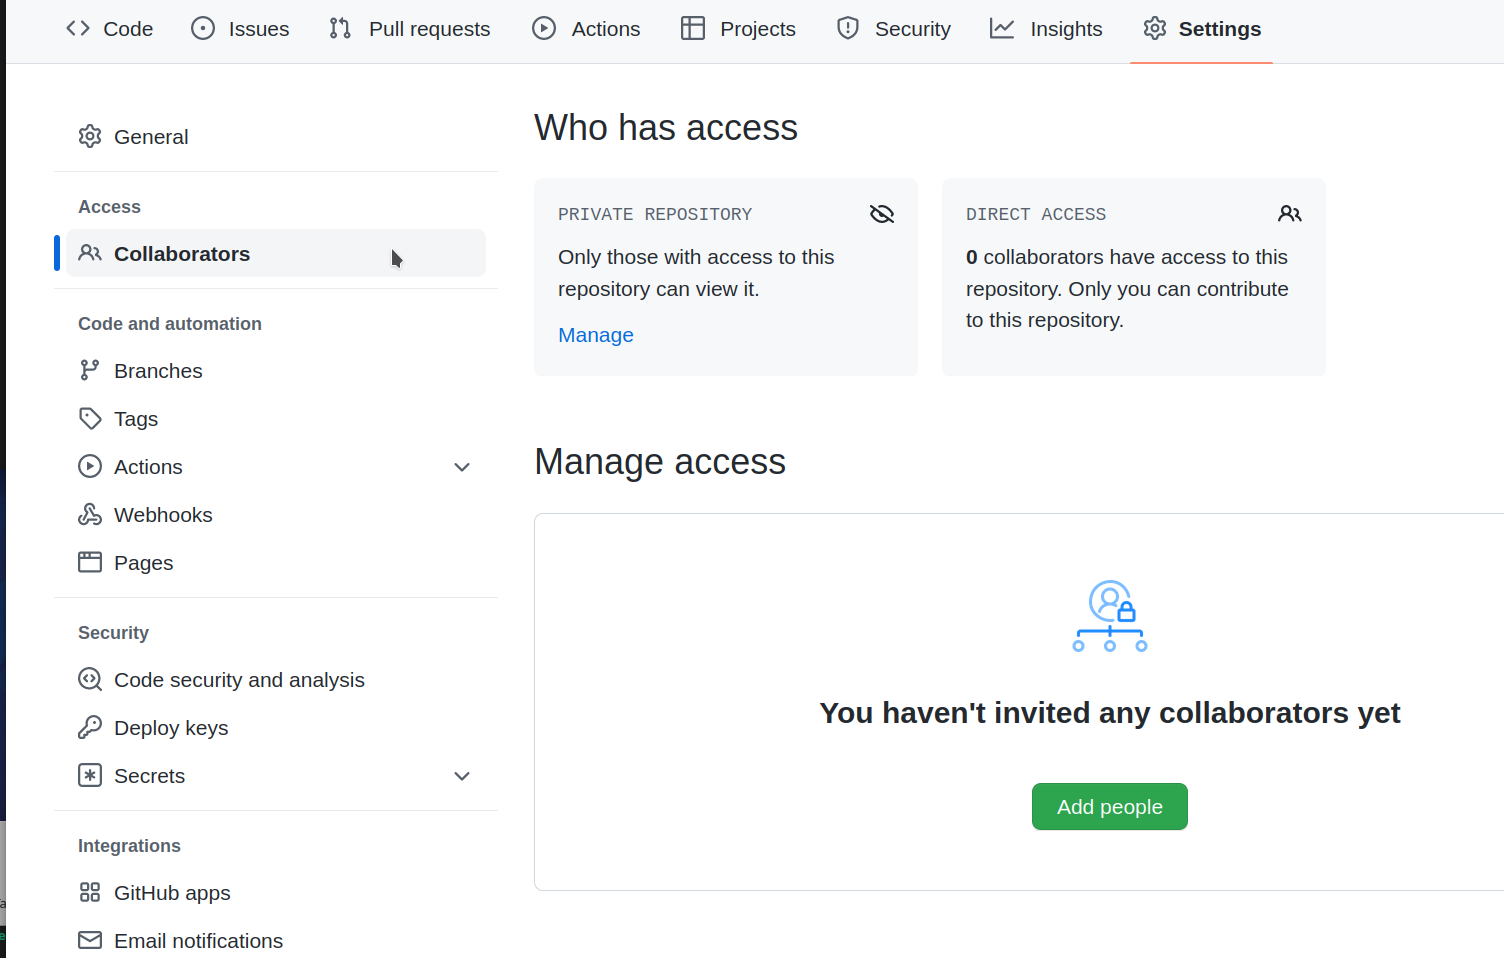Select the Settings tab
This screenshot has width=1504, height=958.
[x=1201, y=29]
